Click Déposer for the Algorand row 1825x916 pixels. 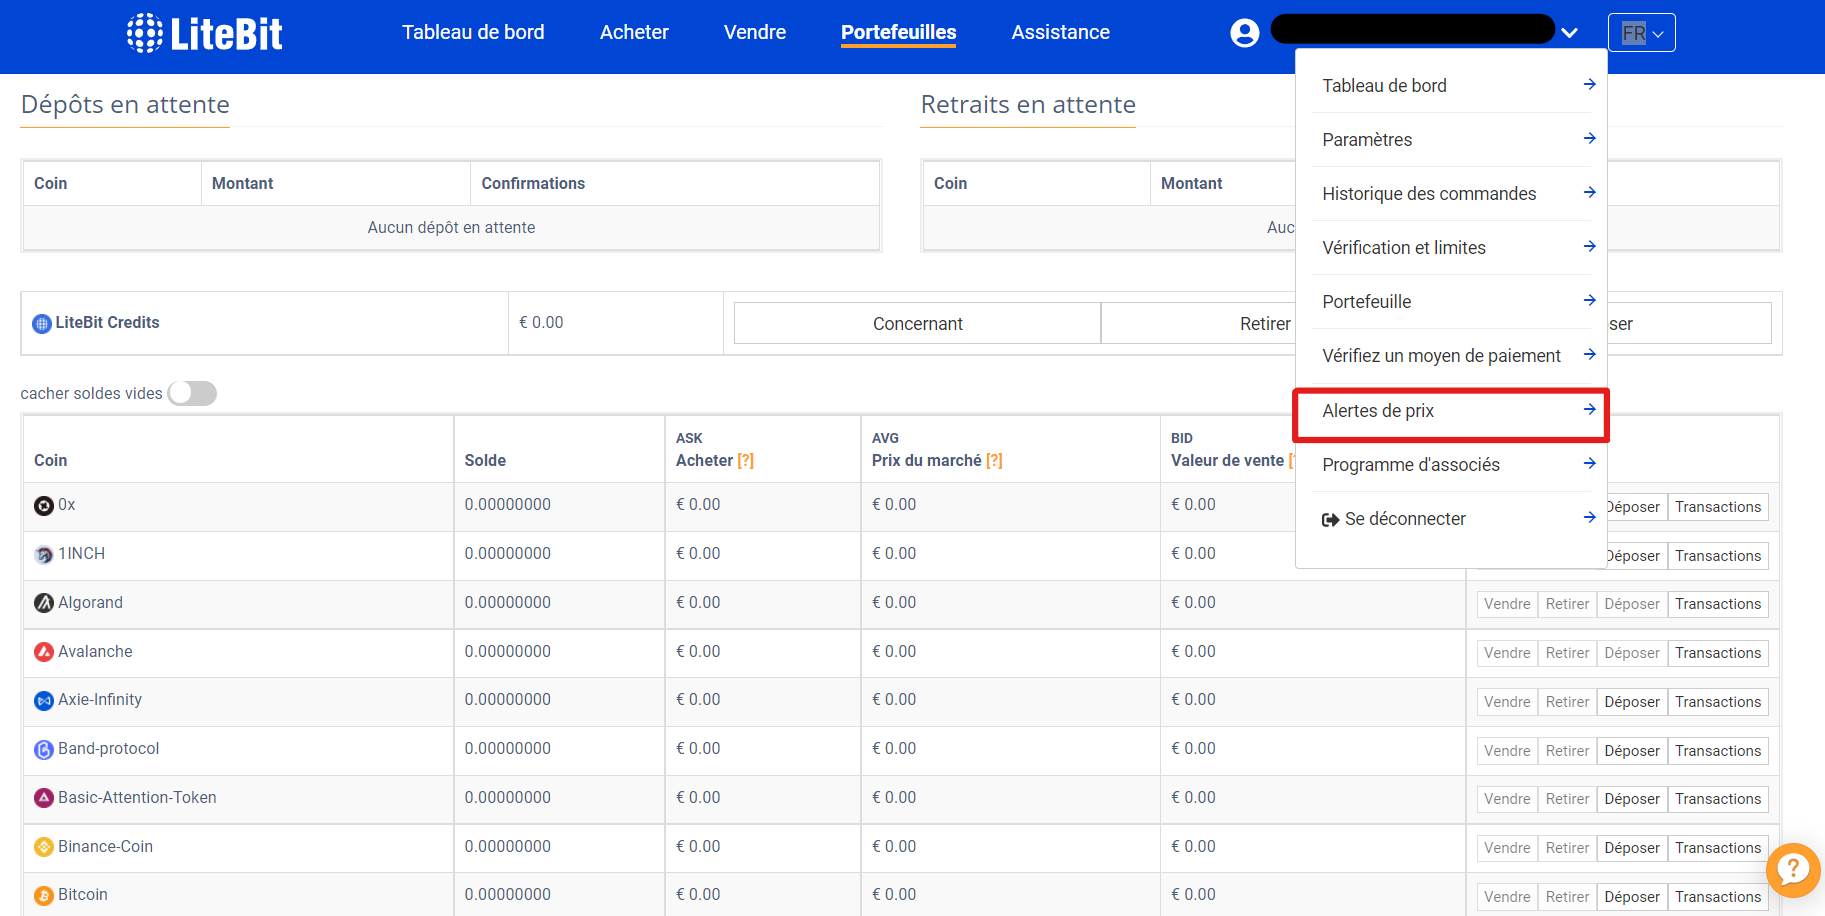click(1631, 603)
